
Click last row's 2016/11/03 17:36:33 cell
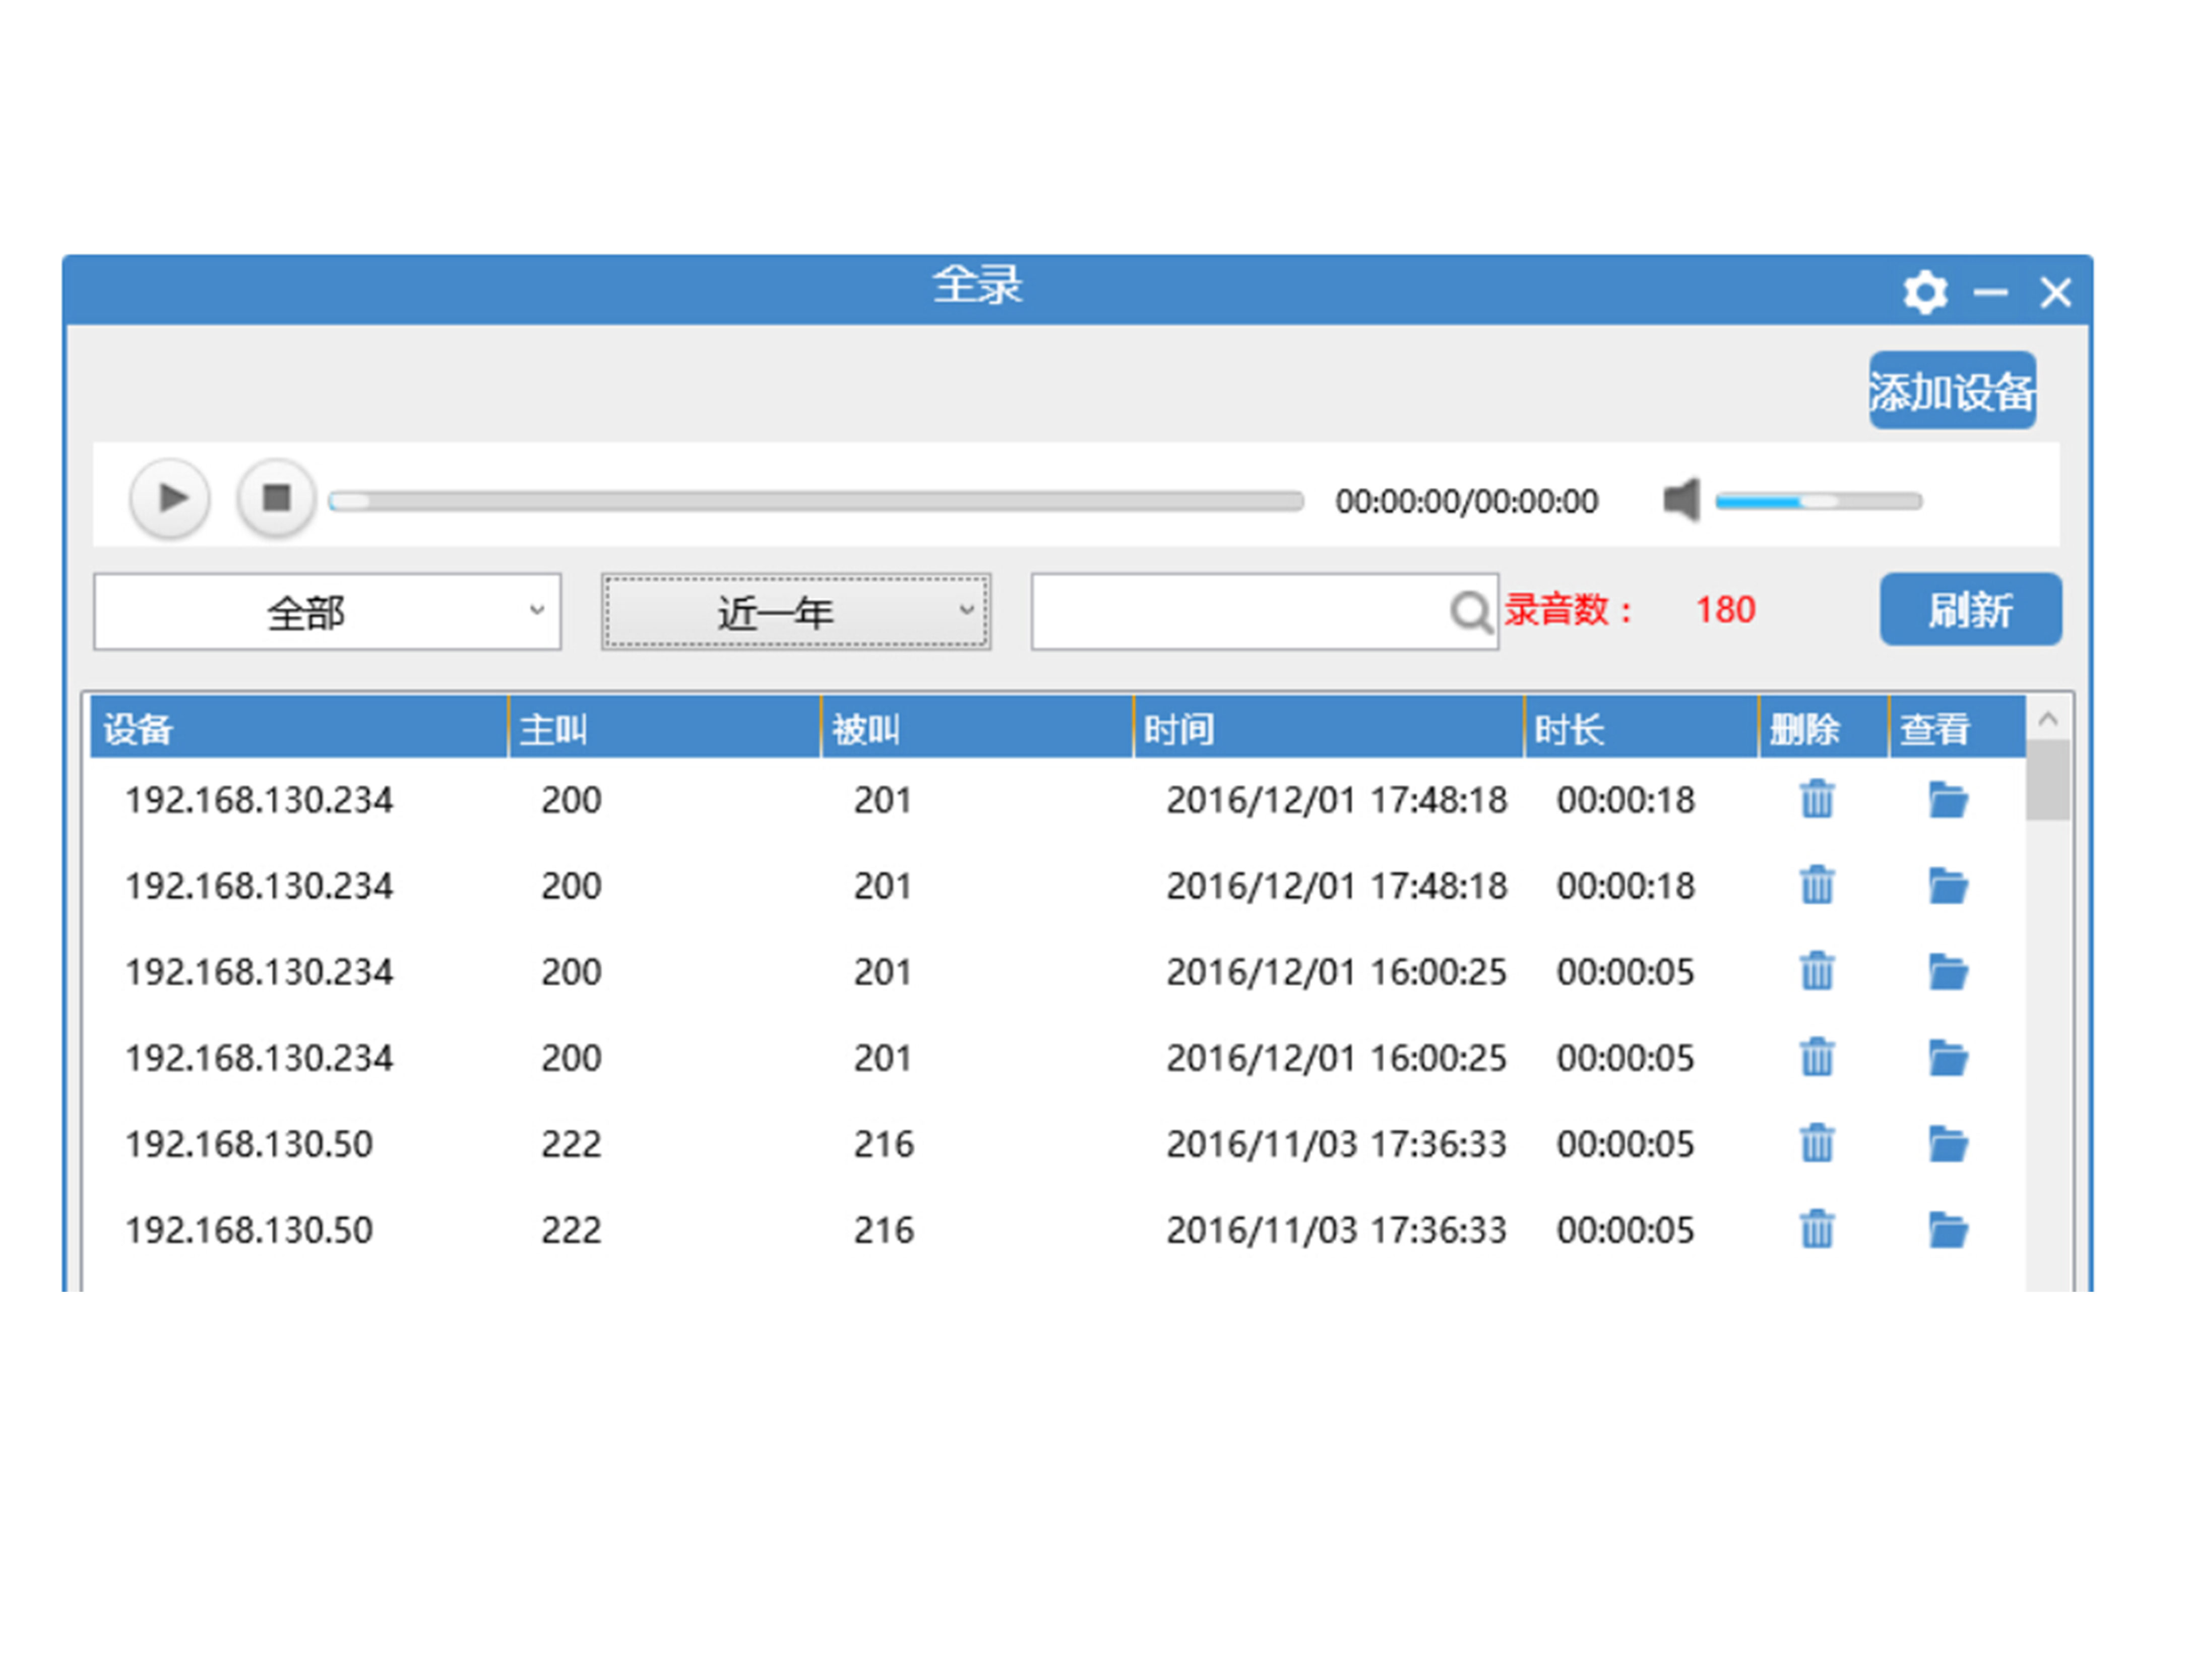pyautogui.click(x=1336, y=1230)
